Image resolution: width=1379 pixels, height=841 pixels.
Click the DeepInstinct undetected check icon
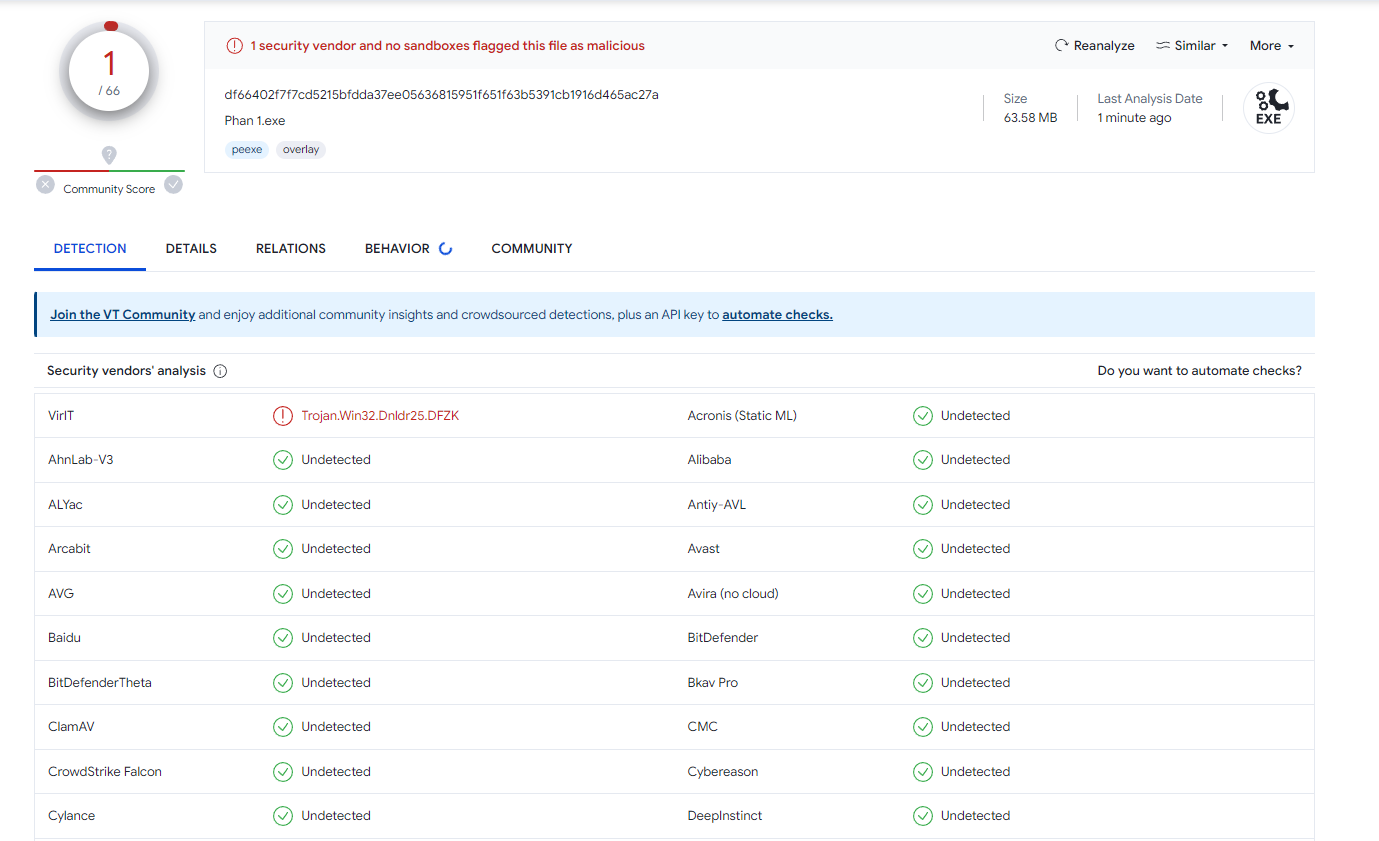coord(923,816)
